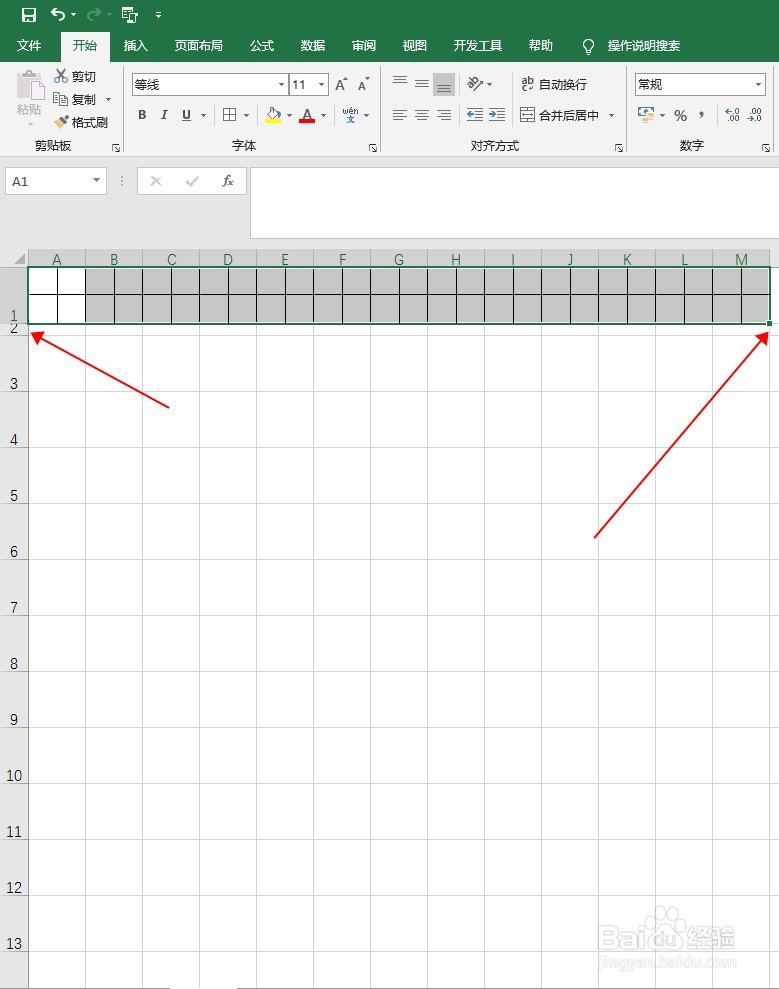This screenshot has height=989, width=779.
Task: Click the Borders icon
Action: coord(230,115)
